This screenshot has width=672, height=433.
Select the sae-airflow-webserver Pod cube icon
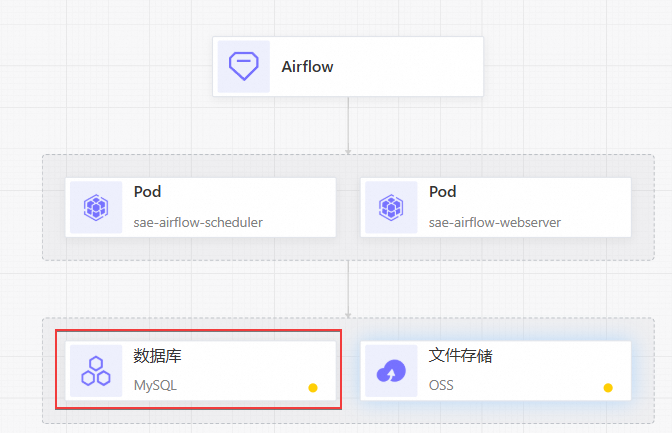point(391,207)
